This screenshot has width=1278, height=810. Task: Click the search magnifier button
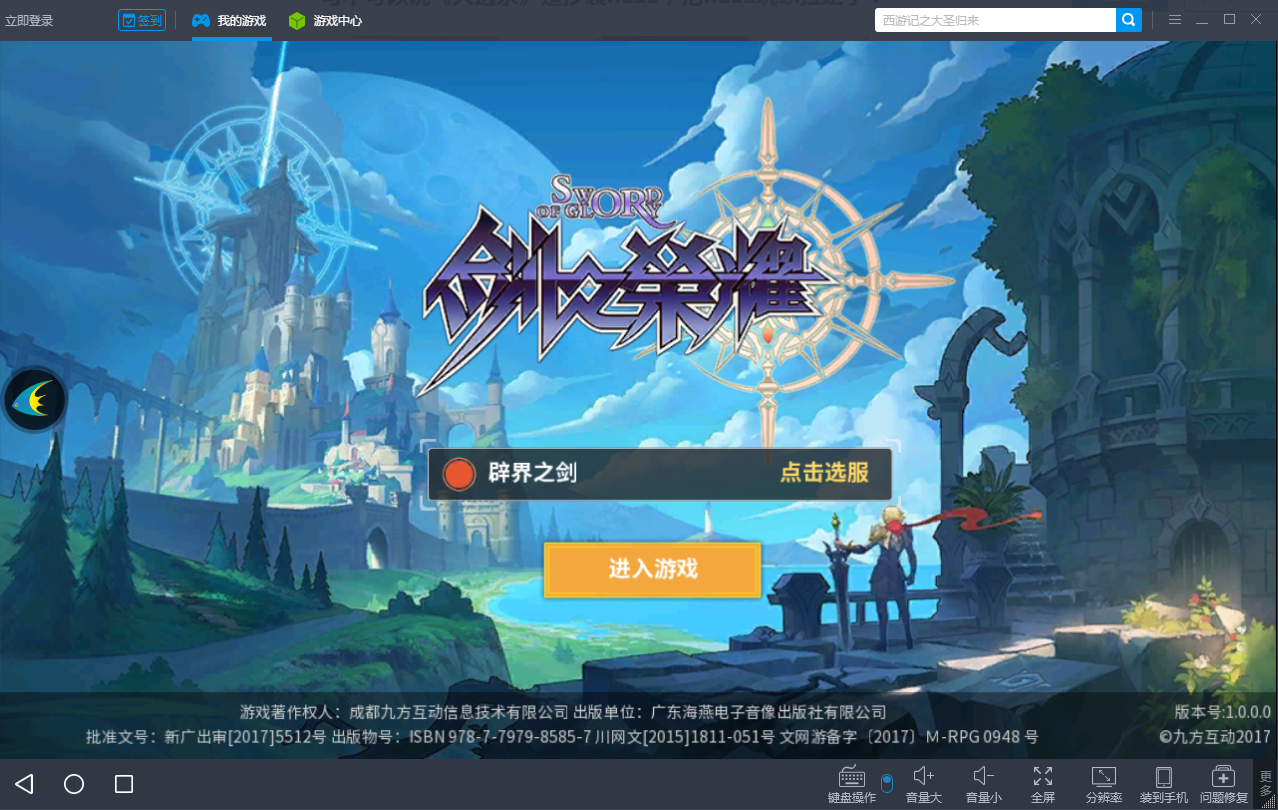pyautogui.click(x=1129, y=20)
